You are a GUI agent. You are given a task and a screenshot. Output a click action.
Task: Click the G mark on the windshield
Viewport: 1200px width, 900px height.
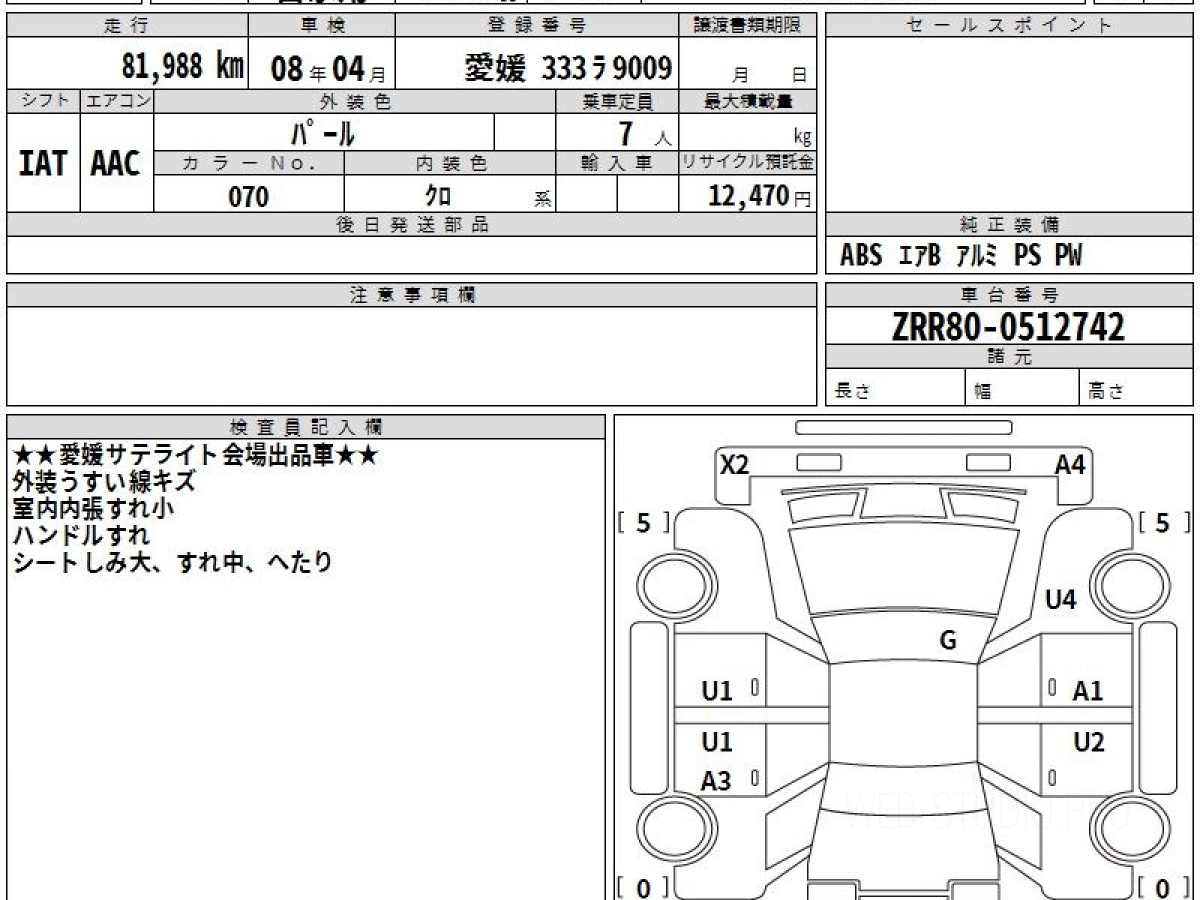(x=948, y=641)
